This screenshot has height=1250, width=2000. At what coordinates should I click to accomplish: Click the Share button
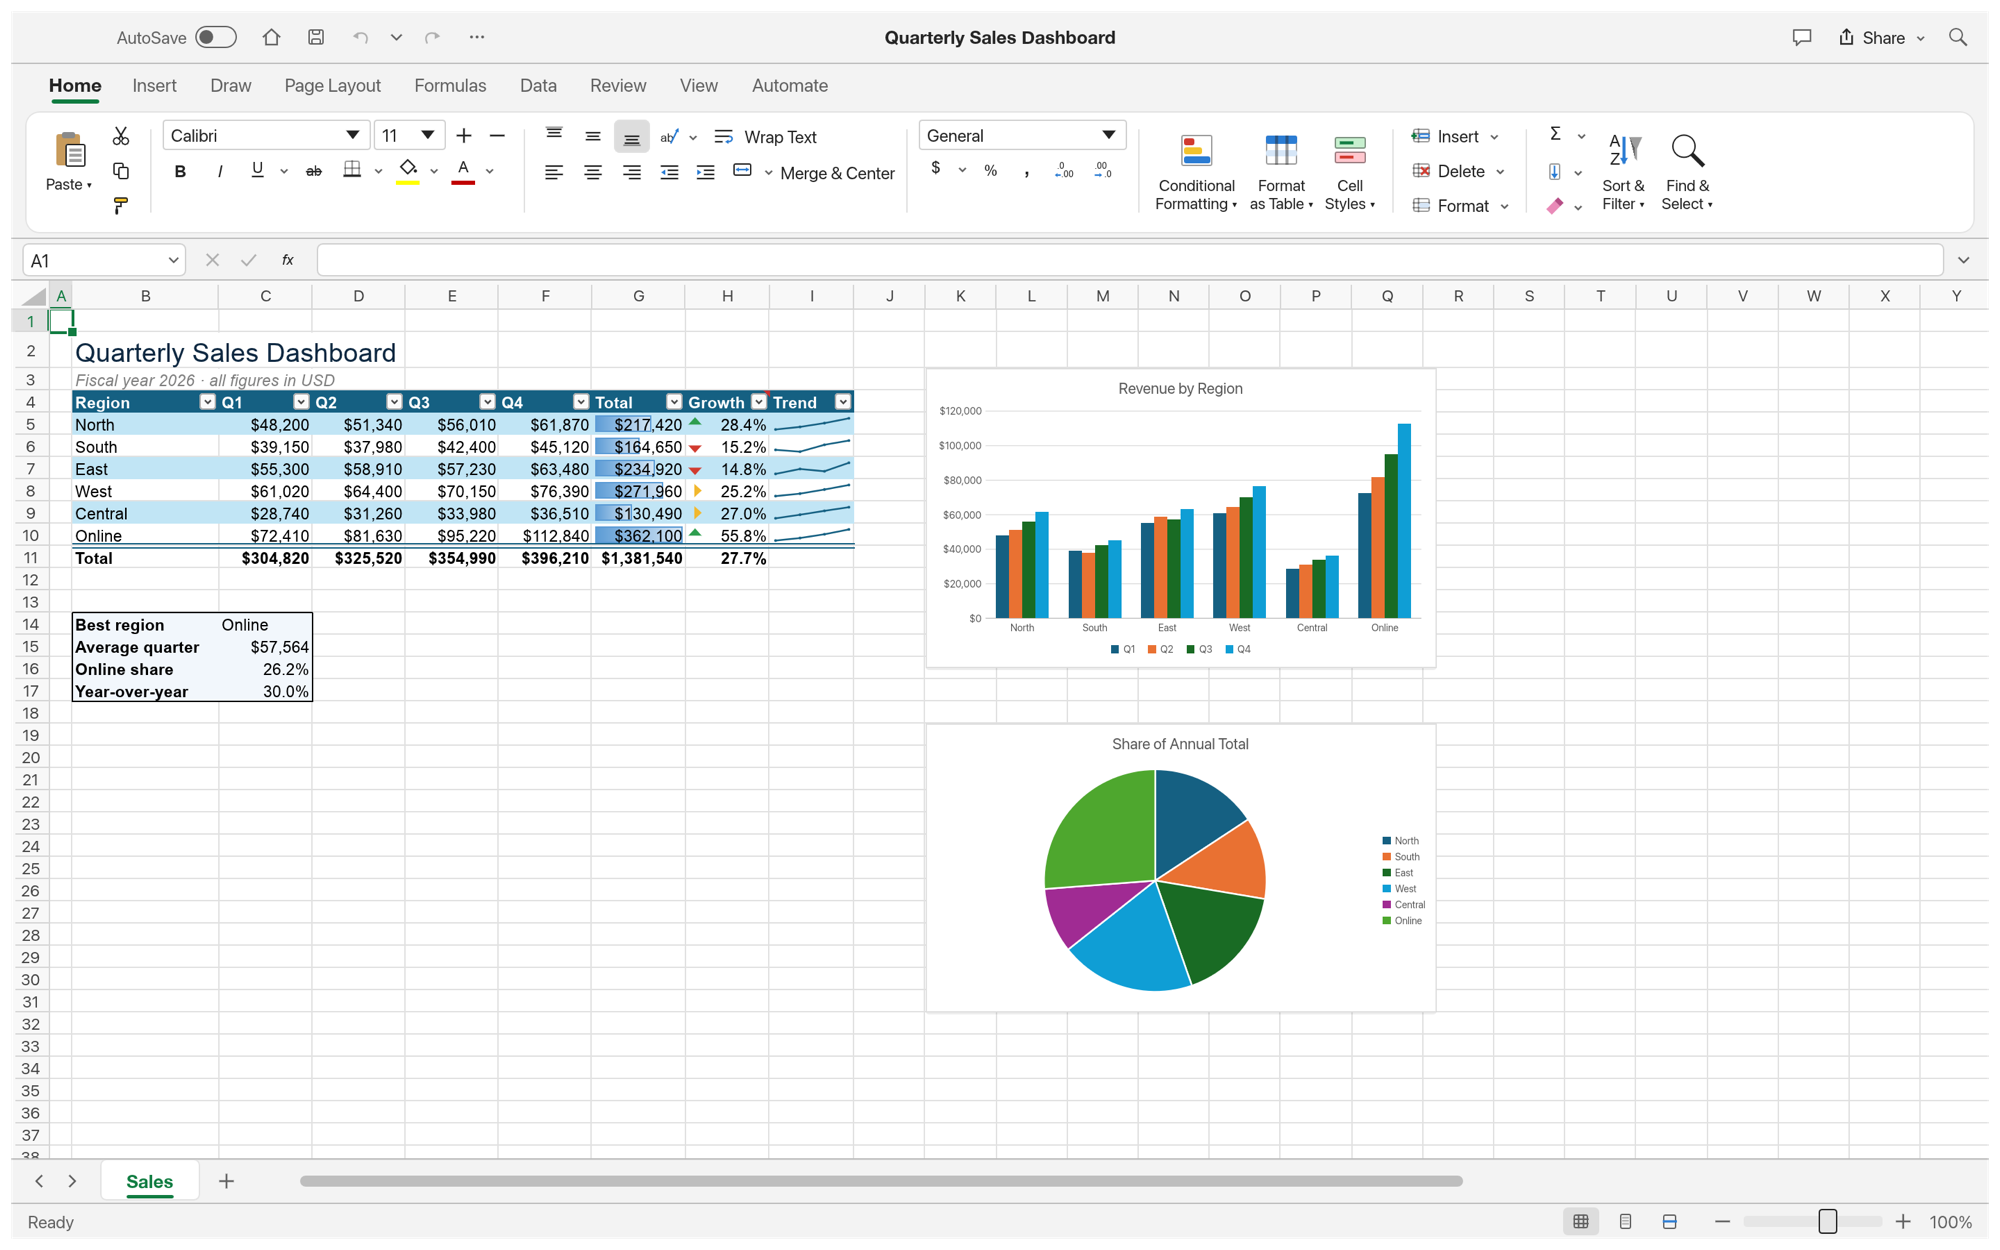click(1881, 37)
